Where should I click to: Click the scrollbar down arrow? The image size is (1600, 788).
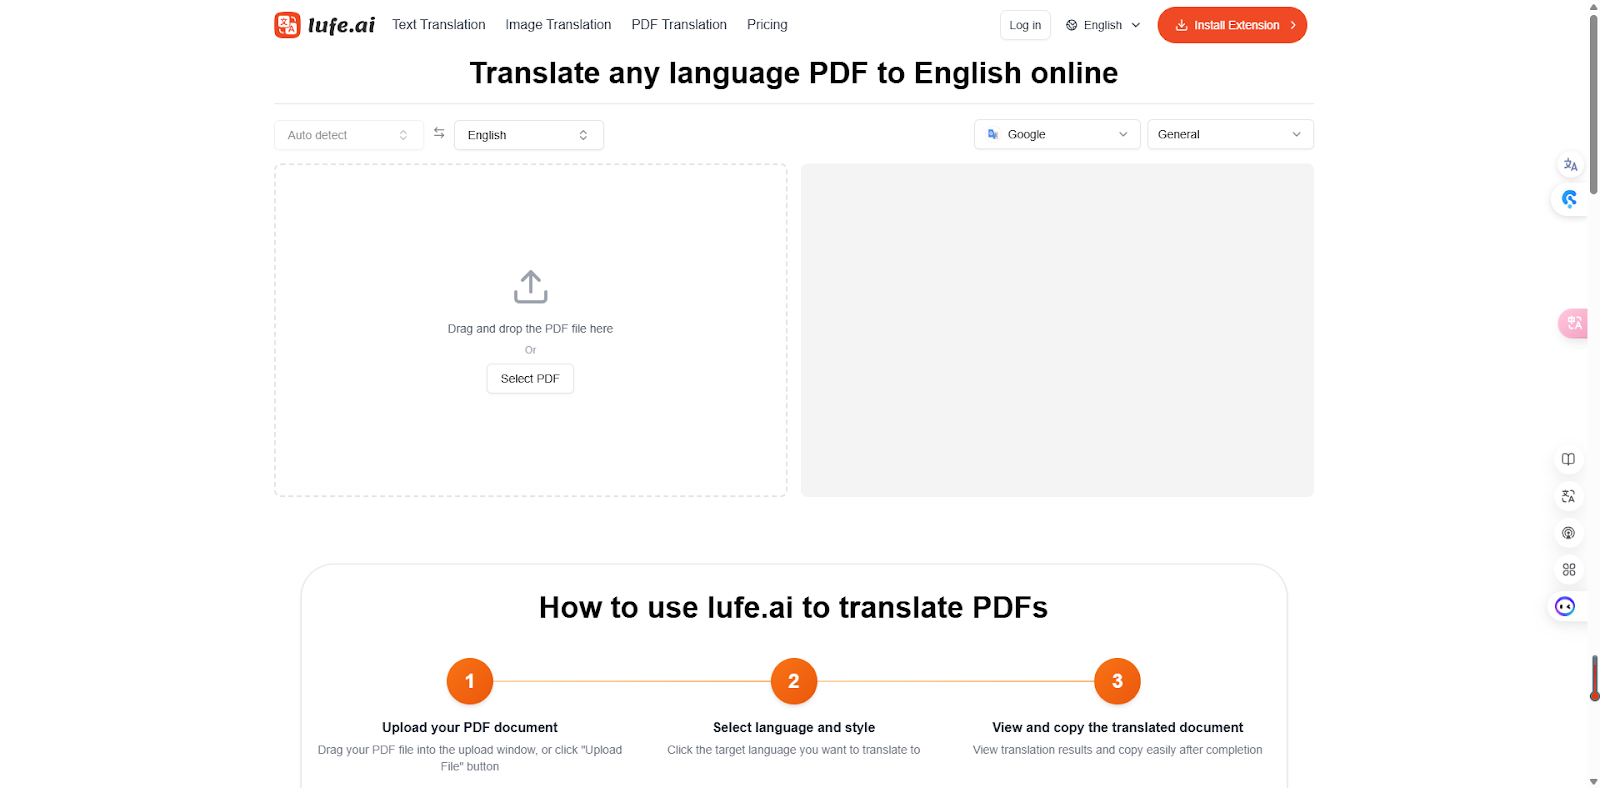(1594, 781)
